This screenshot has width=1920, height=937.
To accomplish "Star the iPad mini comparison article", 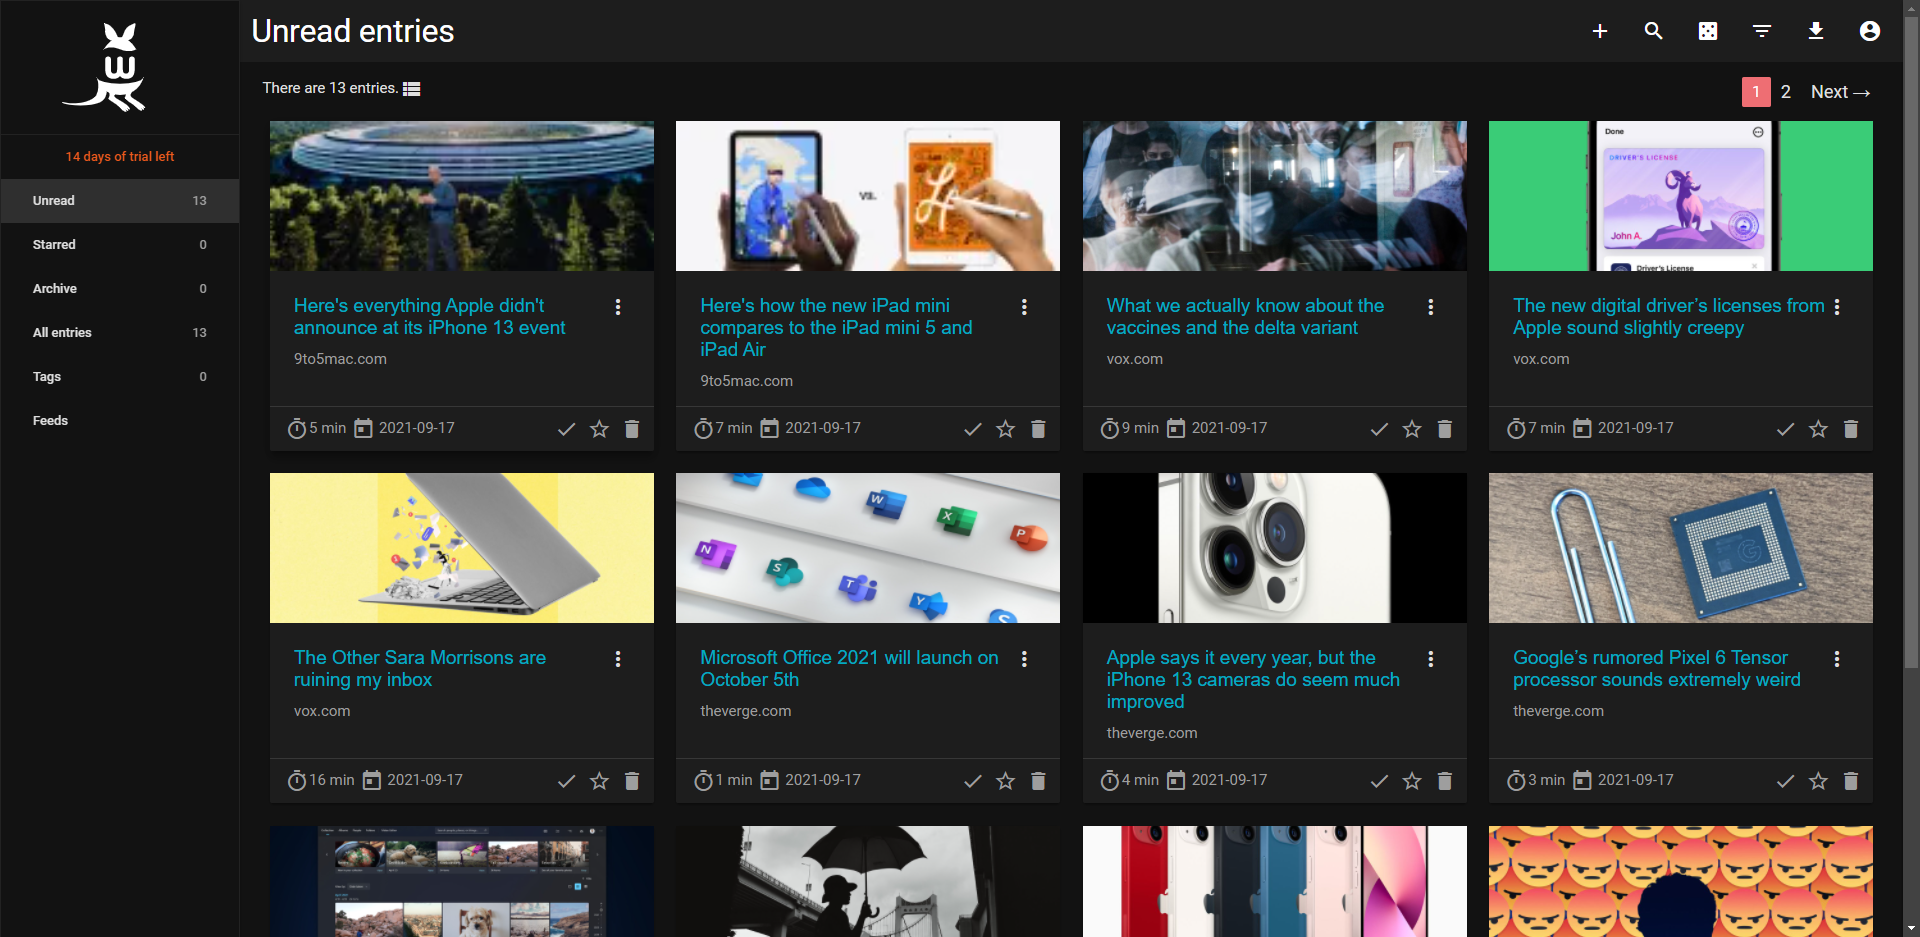I will (1005, 429).
